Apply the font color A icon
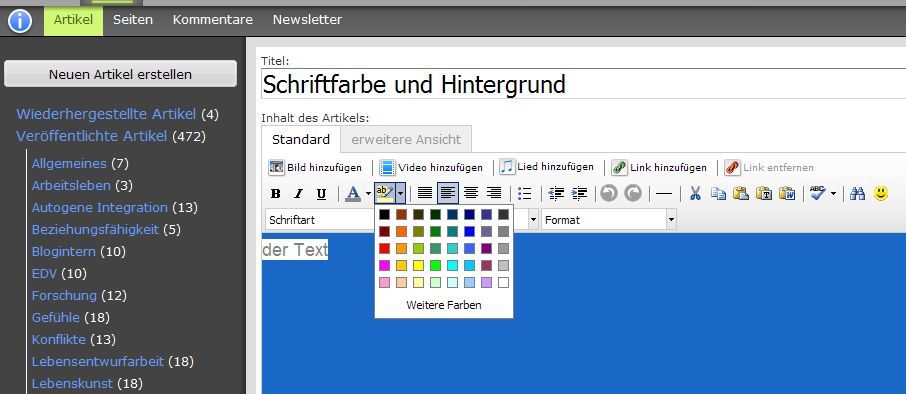Viewport: 906px width, 394px height. point(352,193)
